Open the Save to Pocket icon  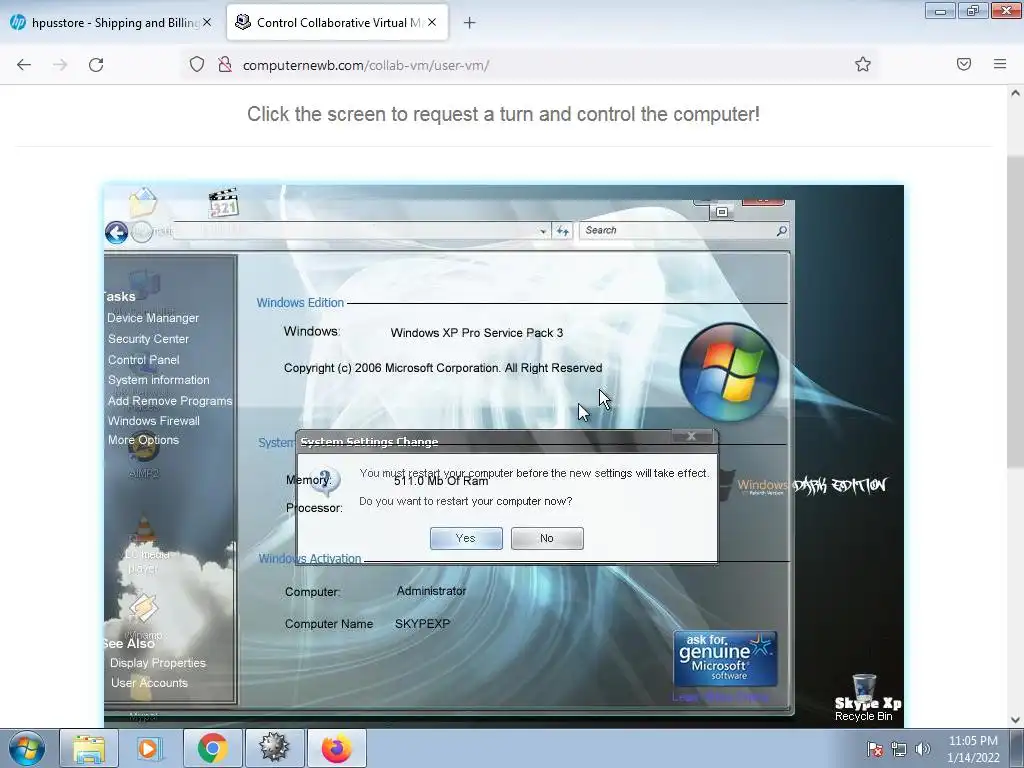tap(964, 64)
